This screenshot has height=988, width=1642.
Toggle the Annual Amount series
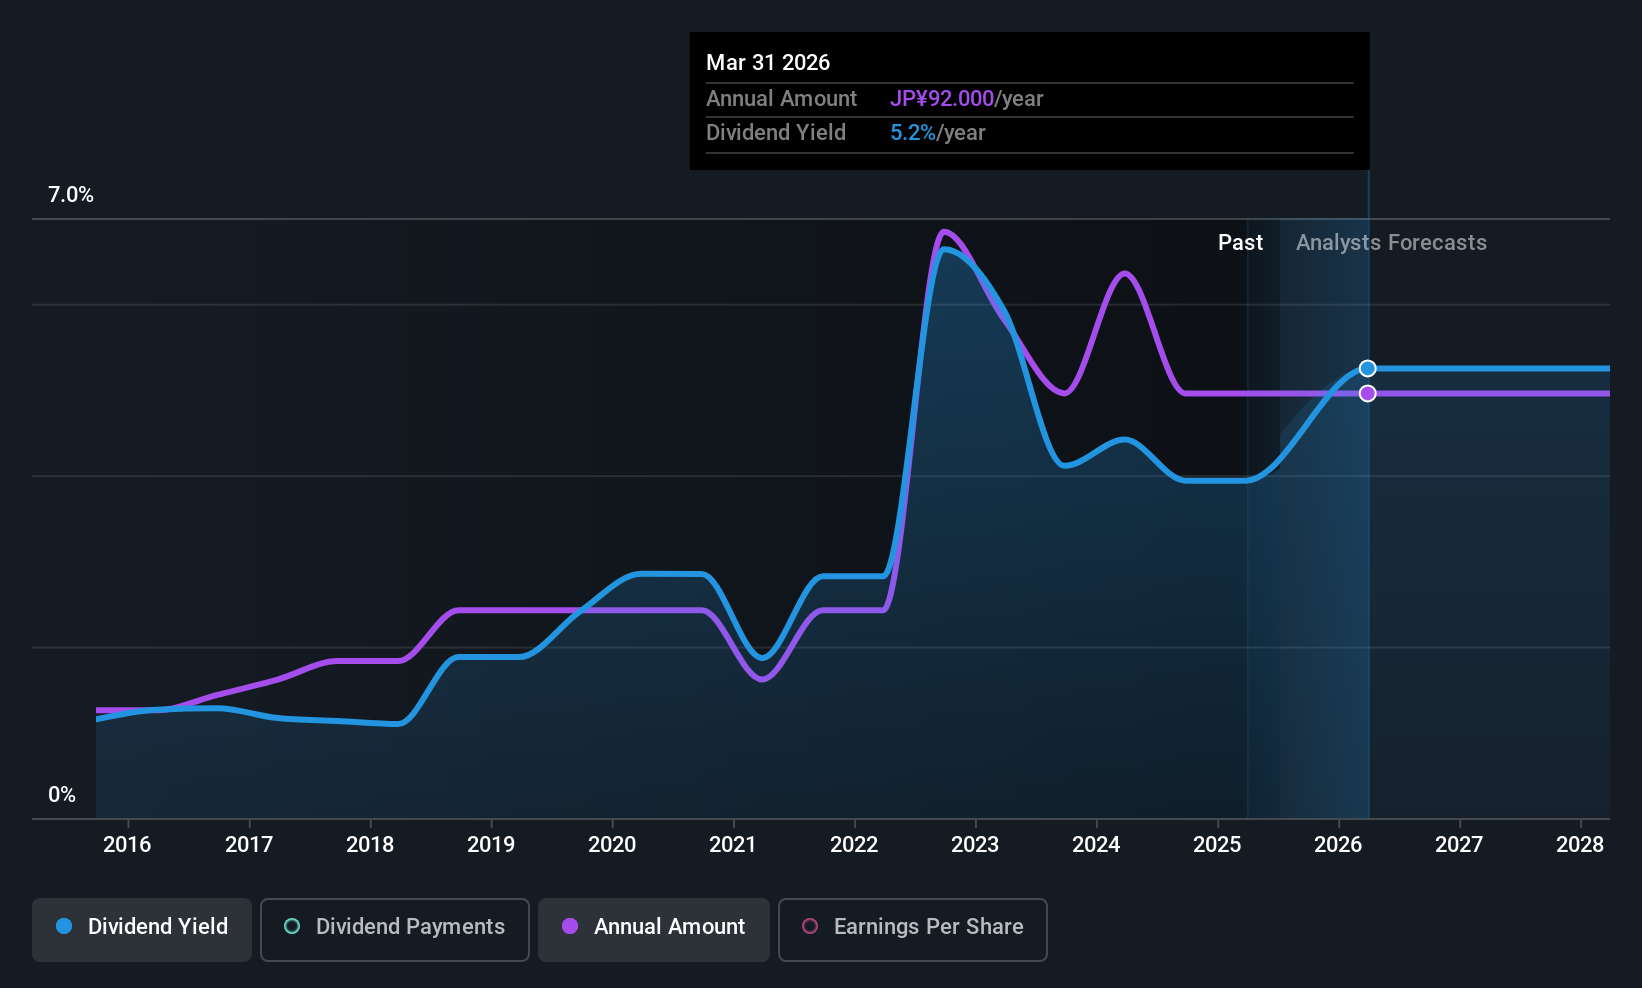click(654, 929)
